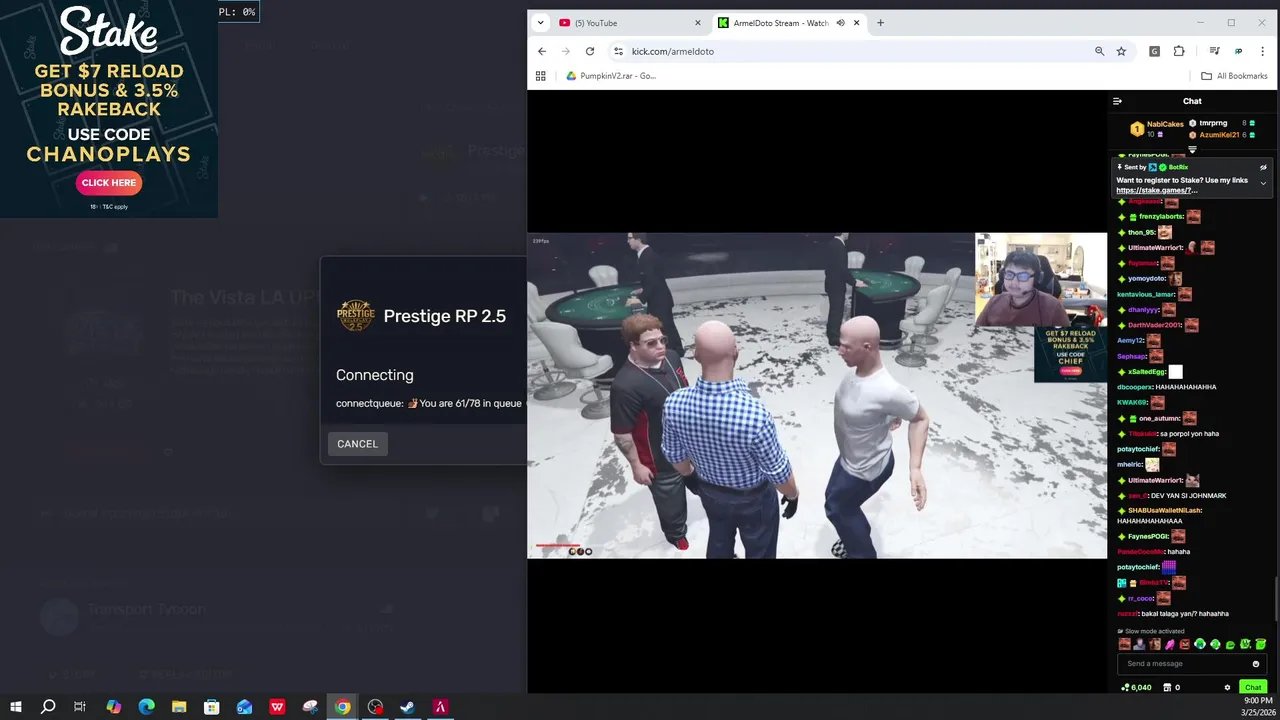Click username xSaltedEgg in chat
Screen dimensions: 1280x720
pos(1147,372)
